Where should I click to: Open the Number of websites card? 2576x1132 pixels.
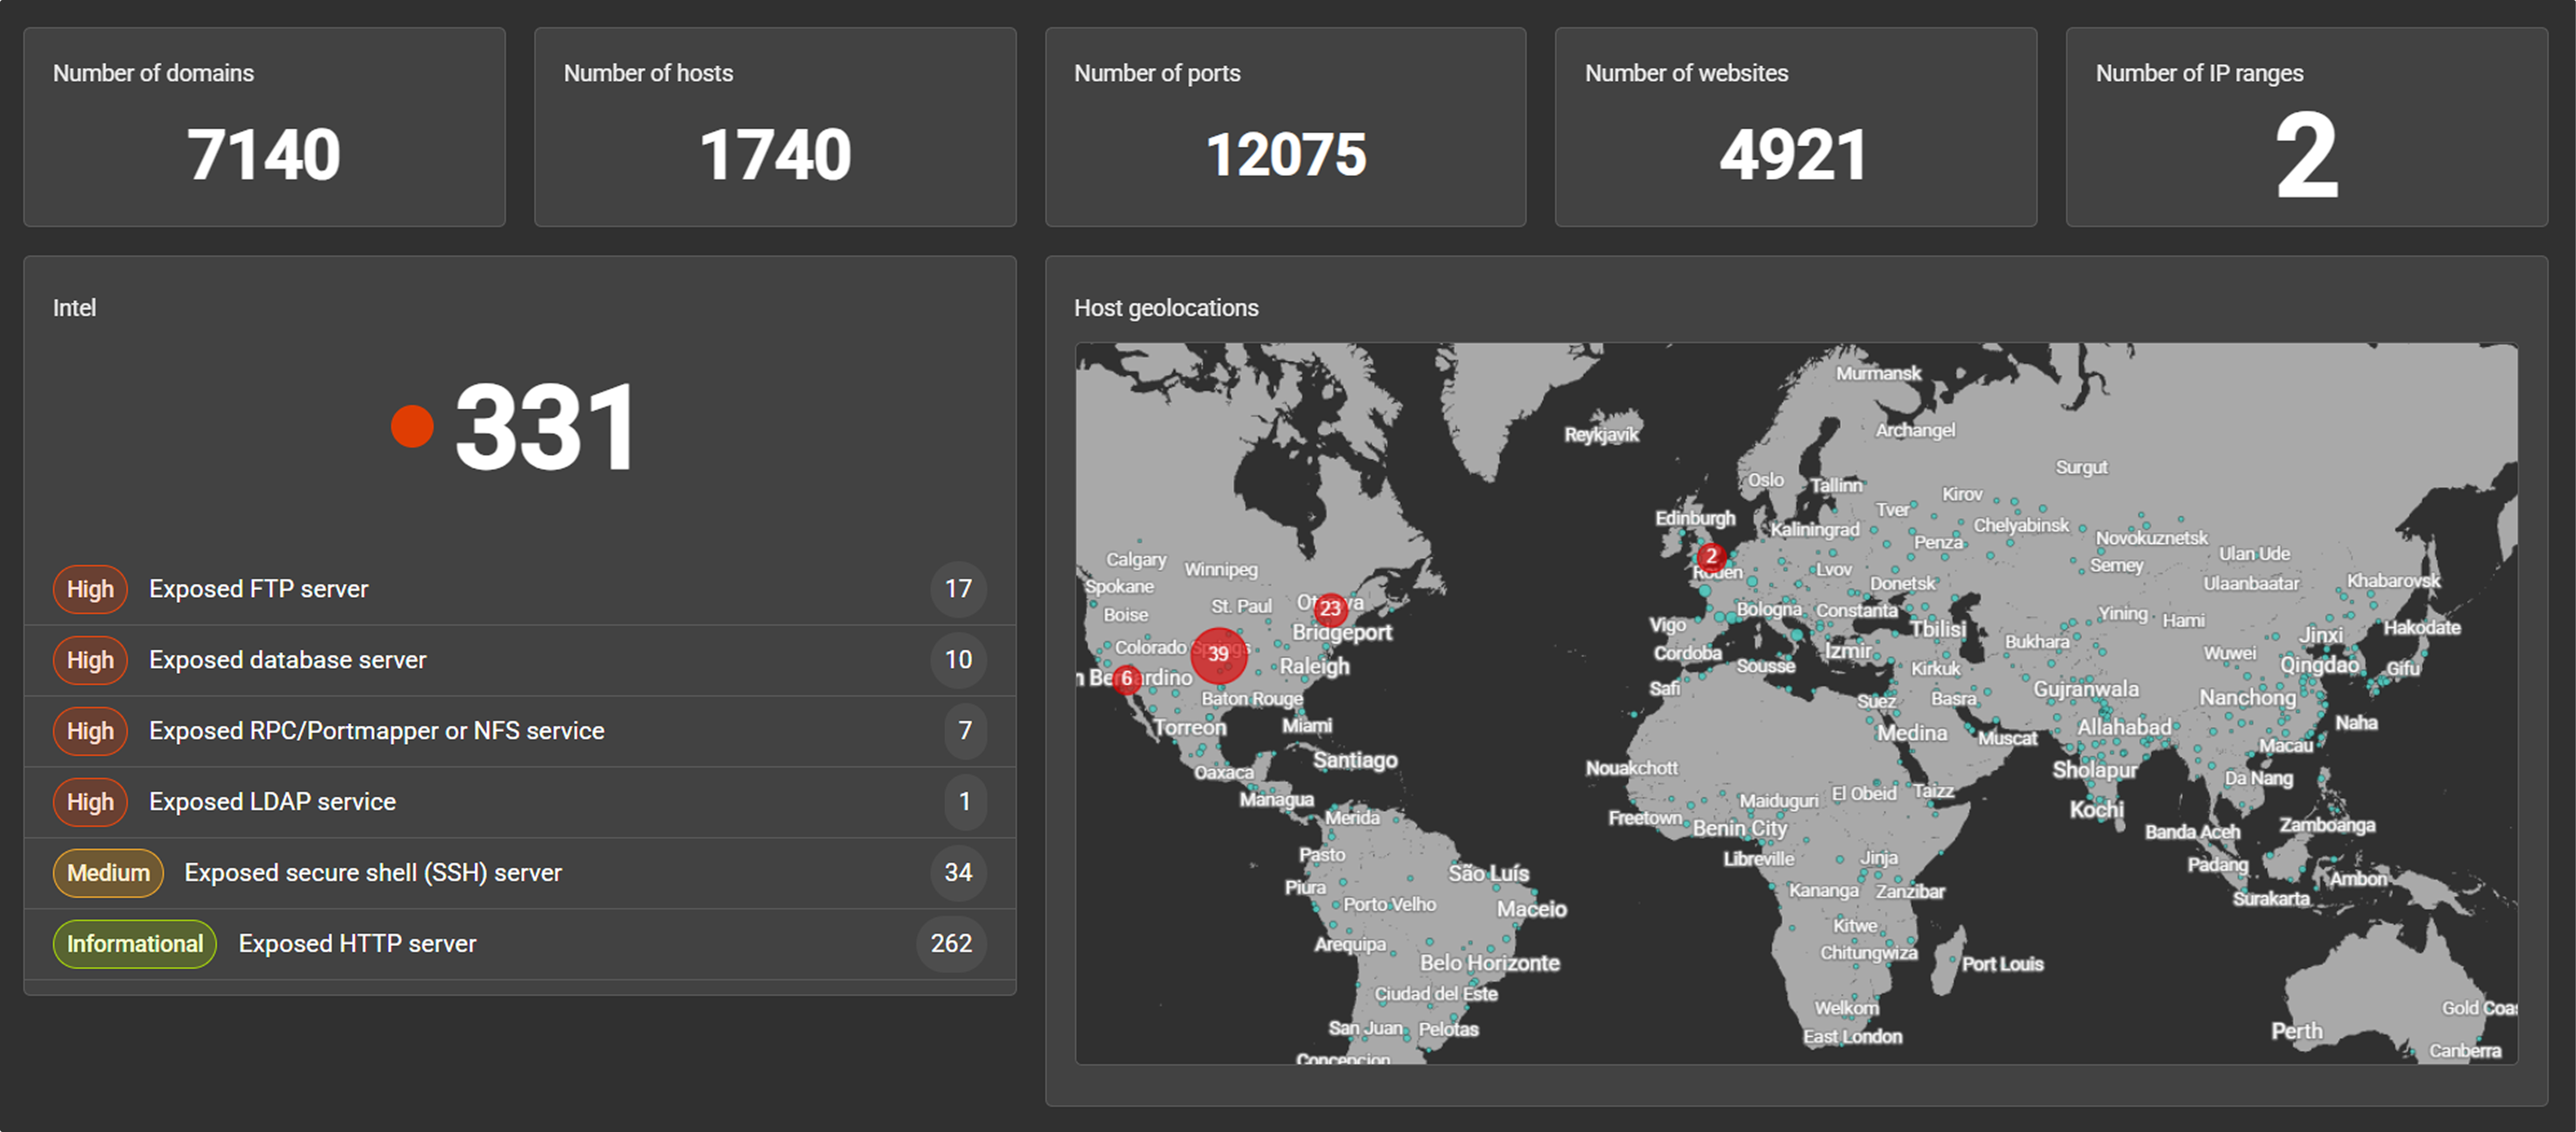tap(1795, 127)
